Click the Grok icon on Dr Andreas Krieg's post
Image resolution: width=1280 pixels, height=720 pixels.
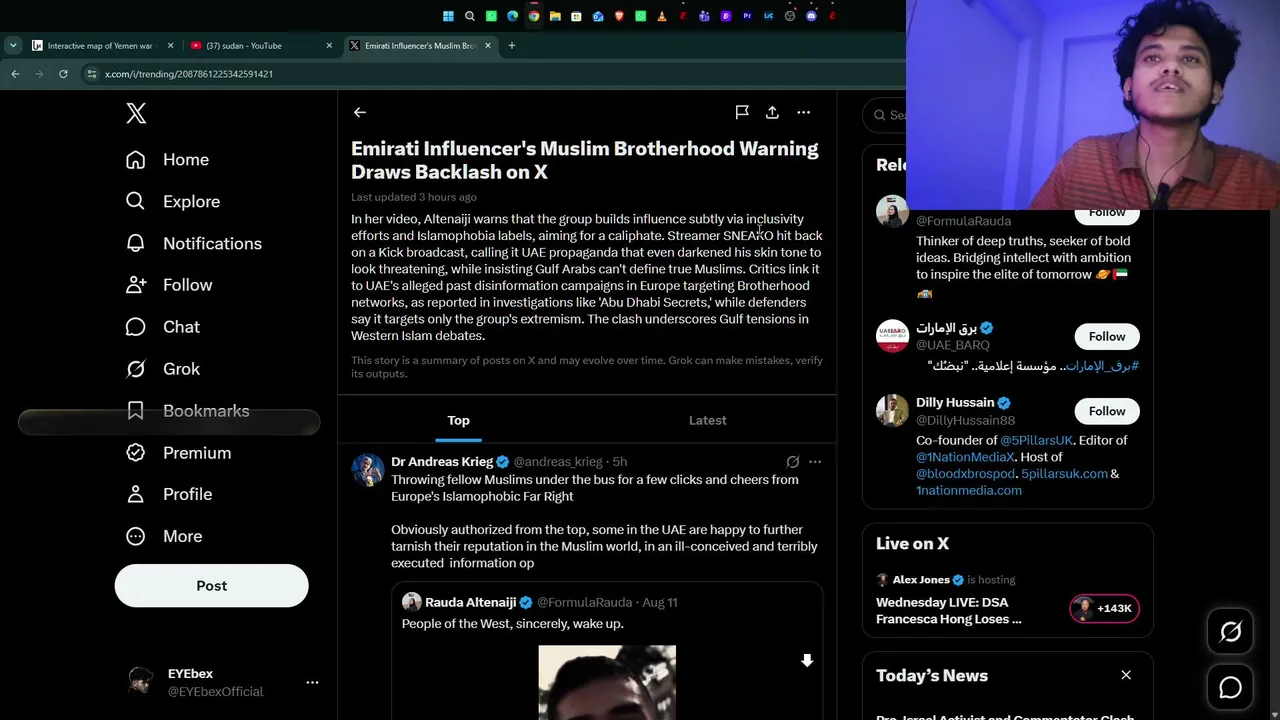click(x=792, y=462)
